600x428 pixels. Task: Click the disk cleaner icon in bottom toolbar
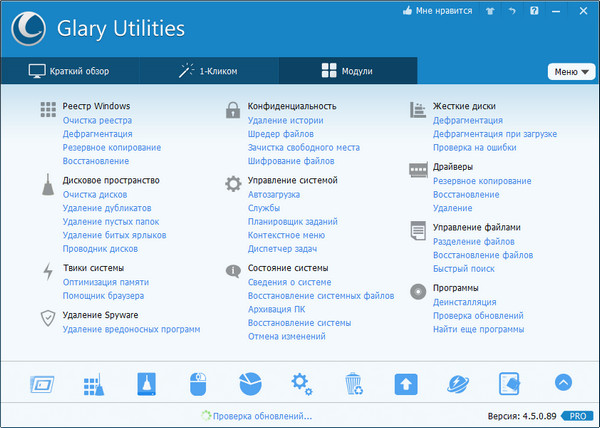point(144,382)
